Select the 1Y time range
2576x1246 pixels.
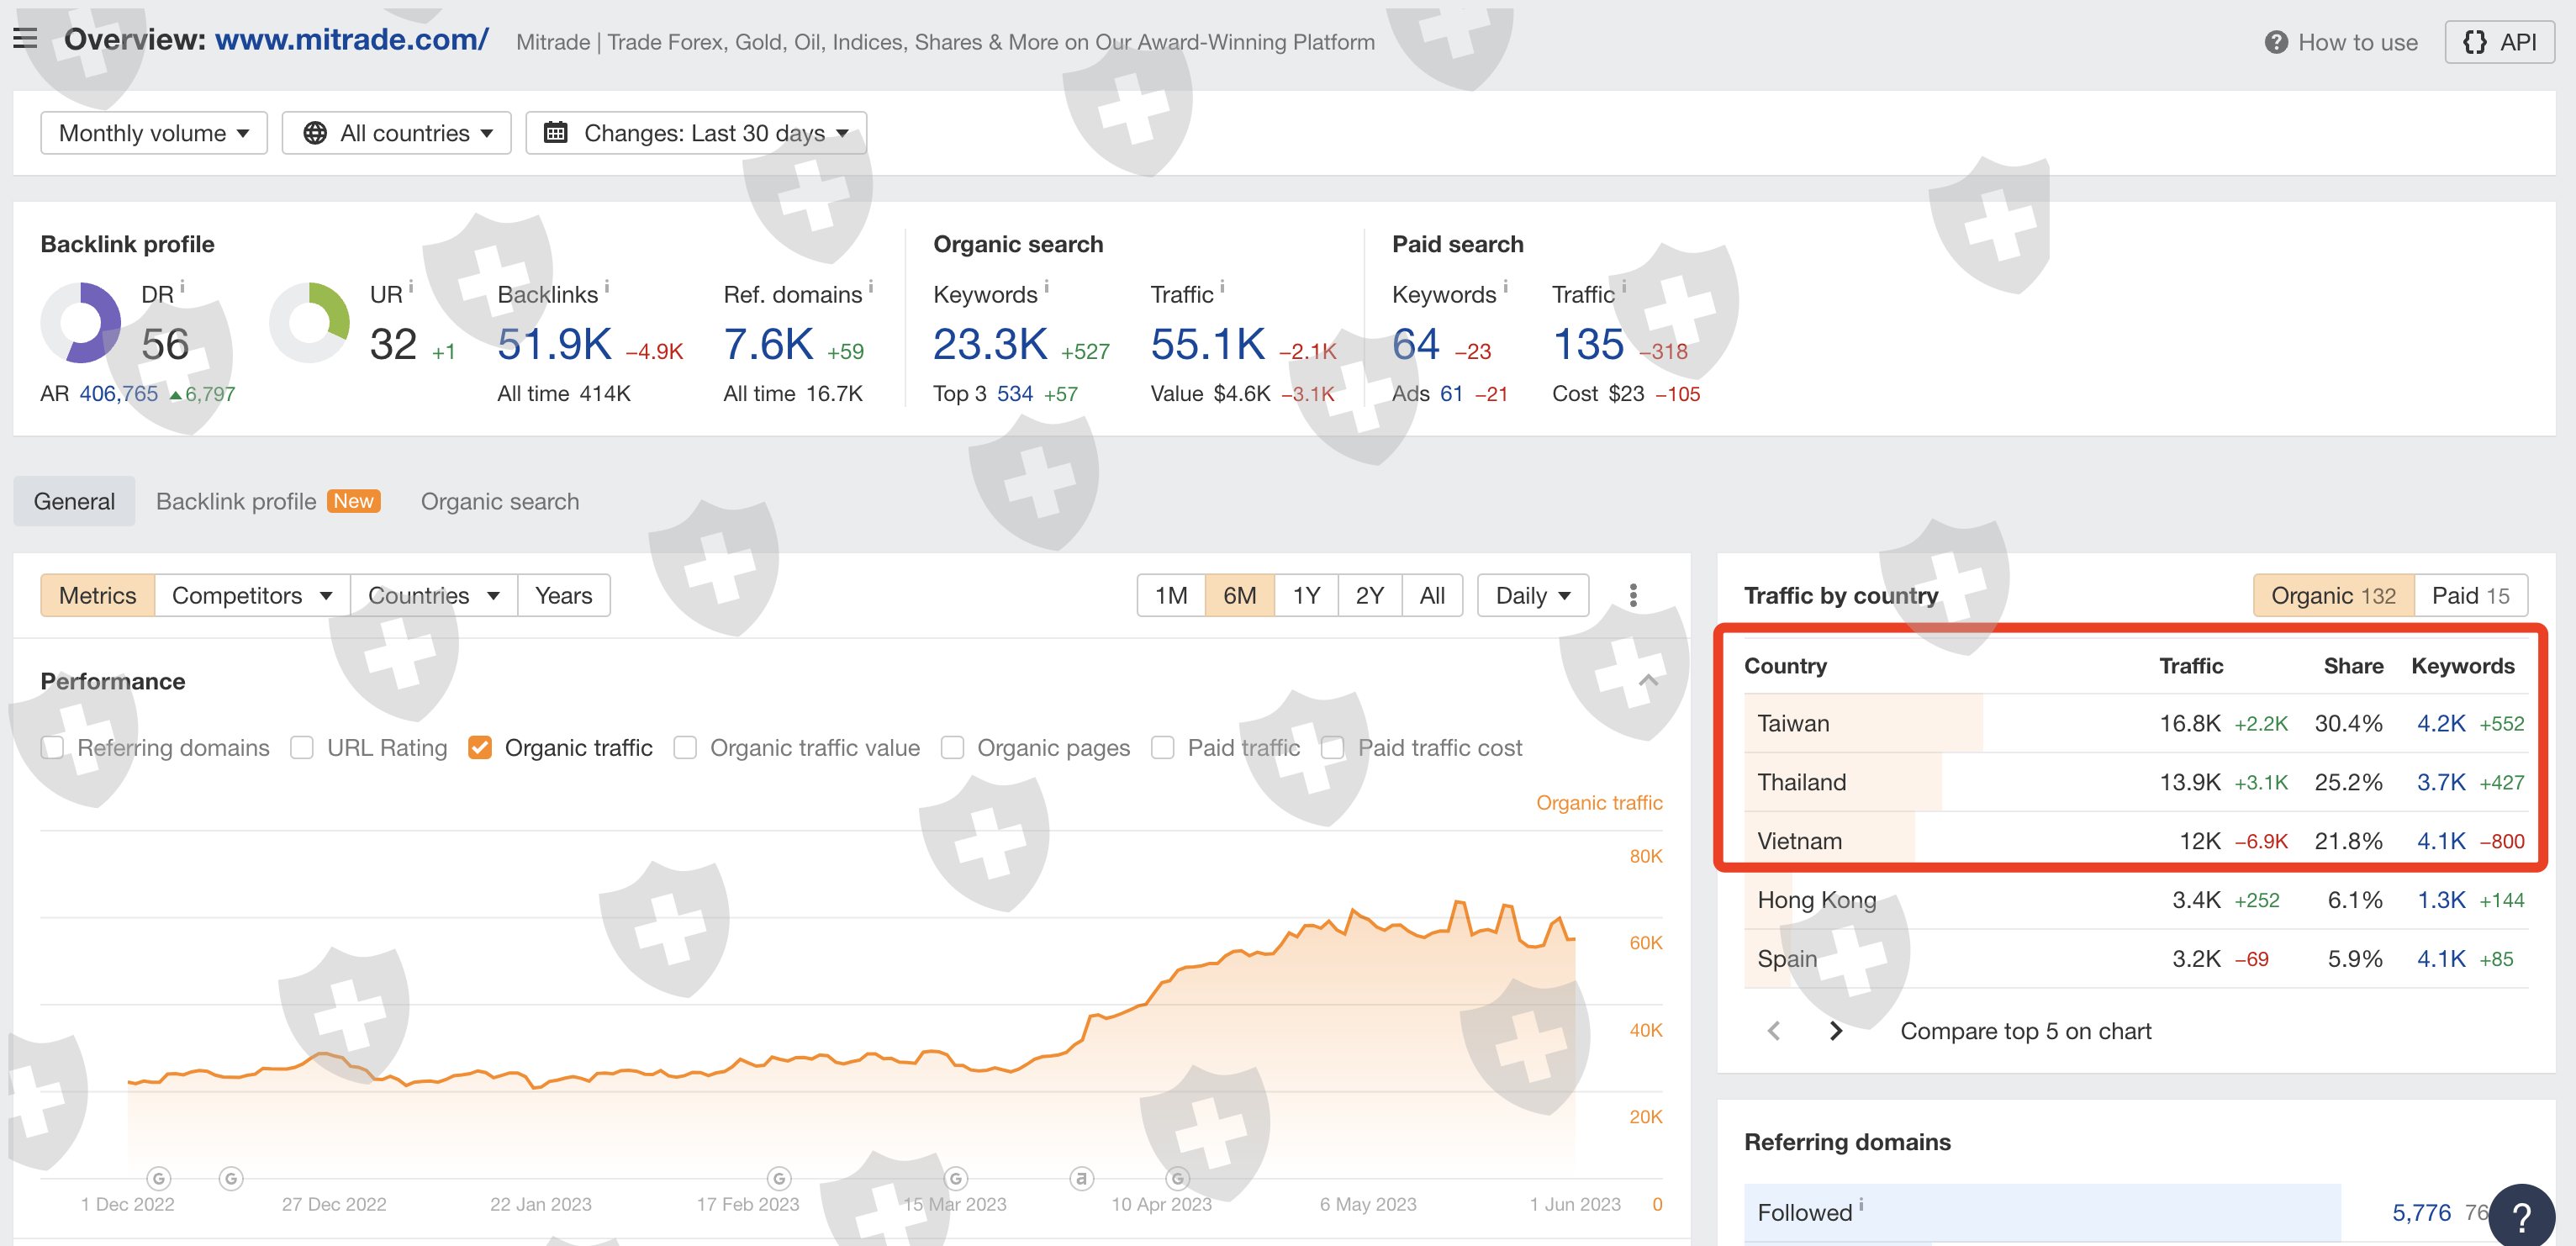[x=1306, y=596]
